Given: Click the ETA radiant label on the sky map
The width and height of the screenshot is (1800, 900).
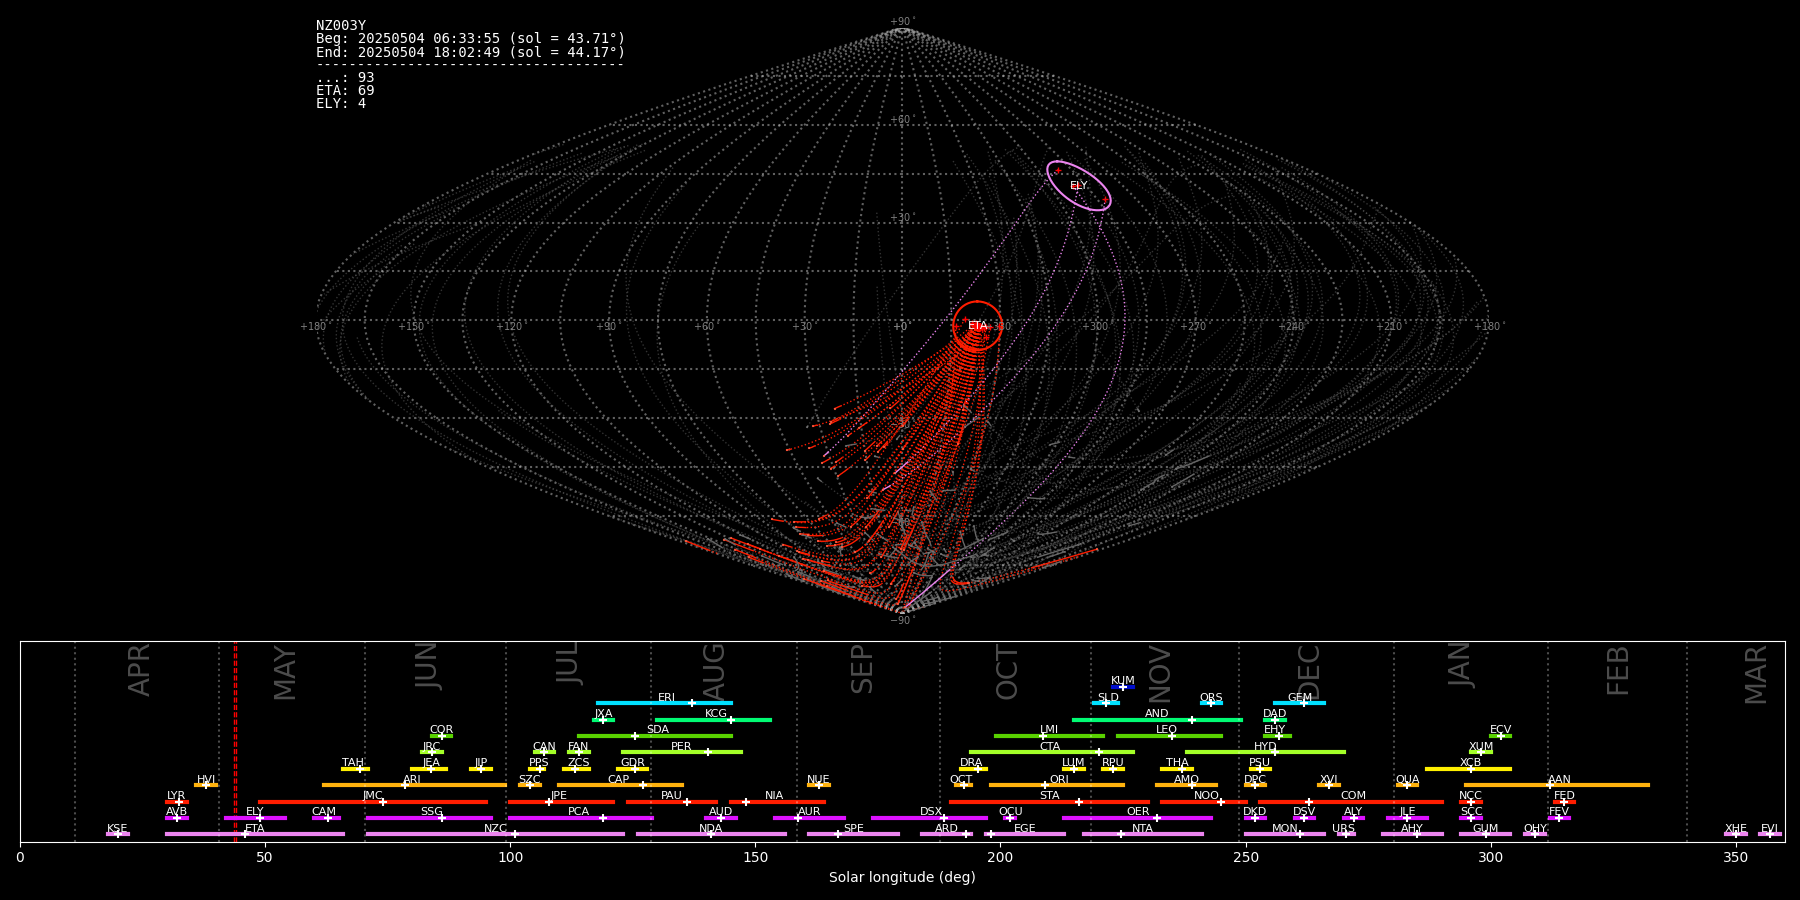Looking at the screenshot, I should [x=977, y=326].
